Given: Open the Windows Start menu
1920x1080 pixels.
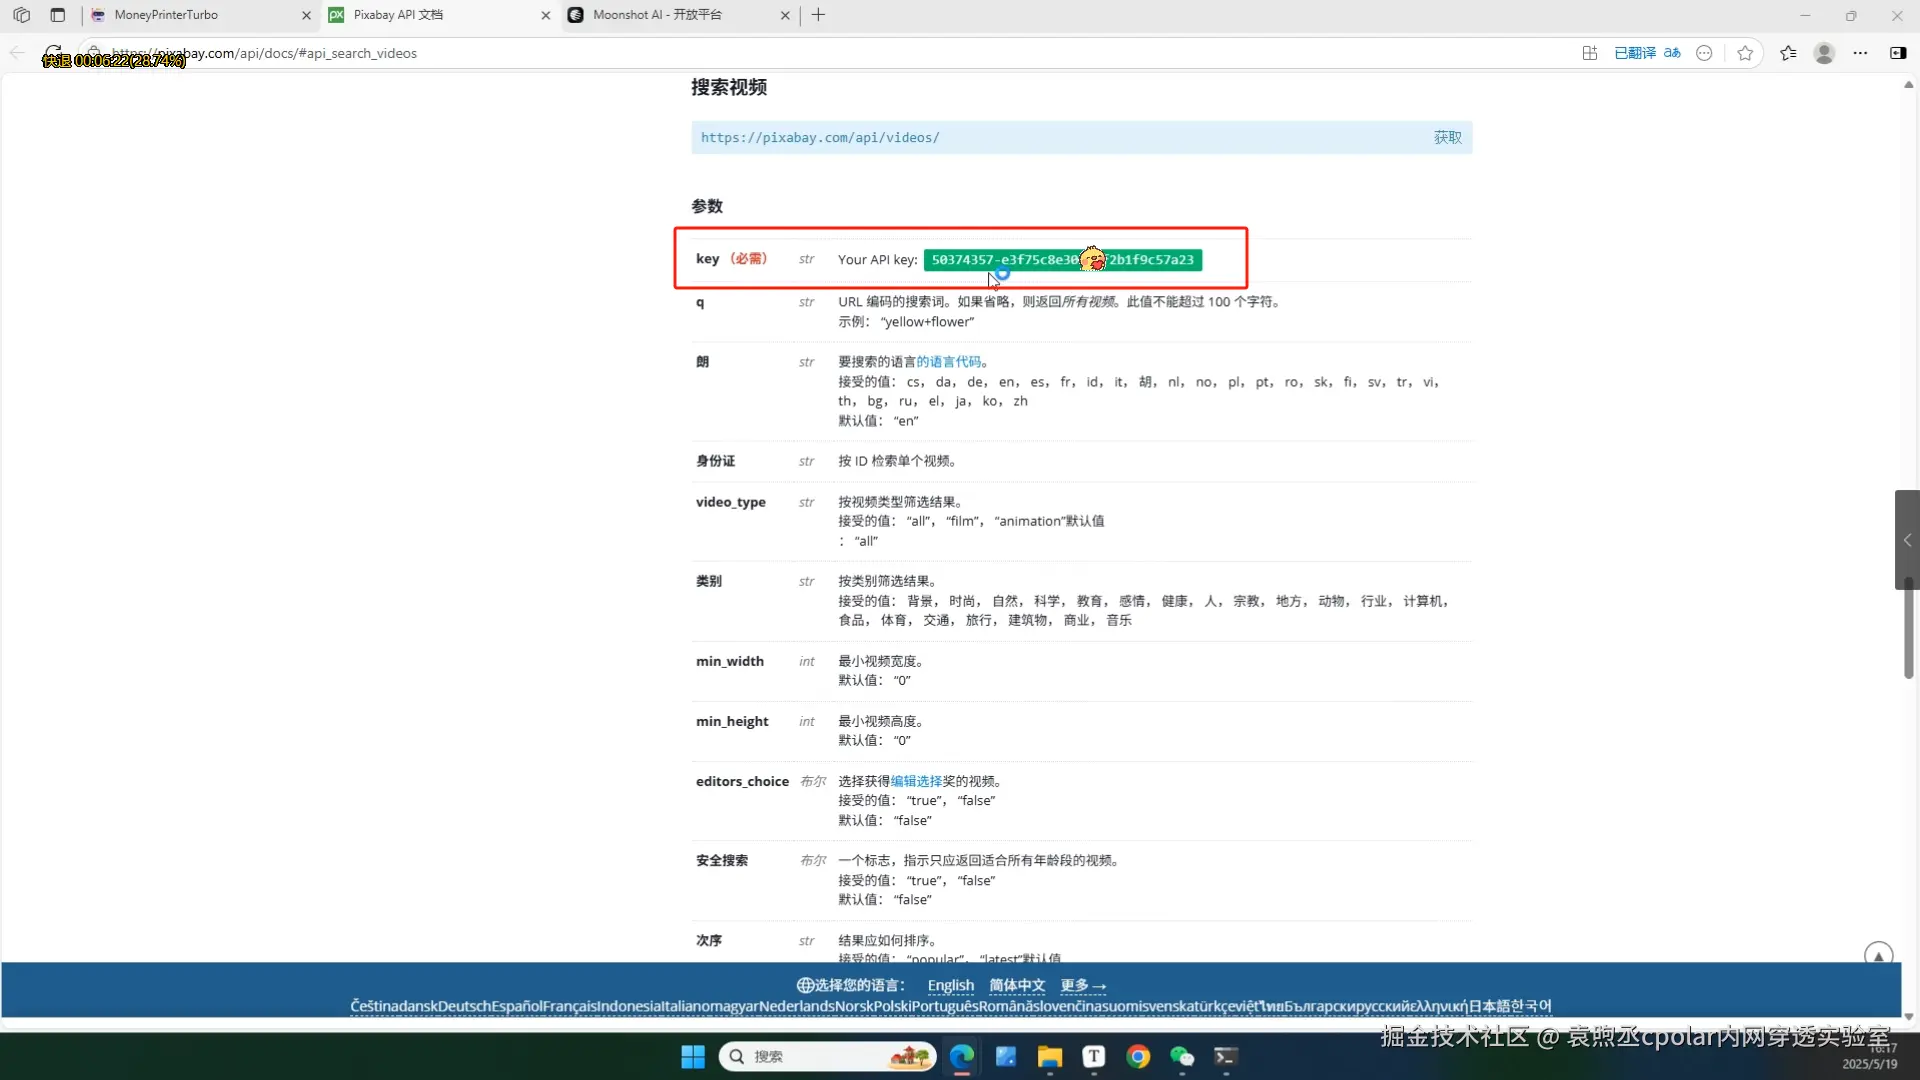Looking at the screenshot, I should (x=693, y=1057).
